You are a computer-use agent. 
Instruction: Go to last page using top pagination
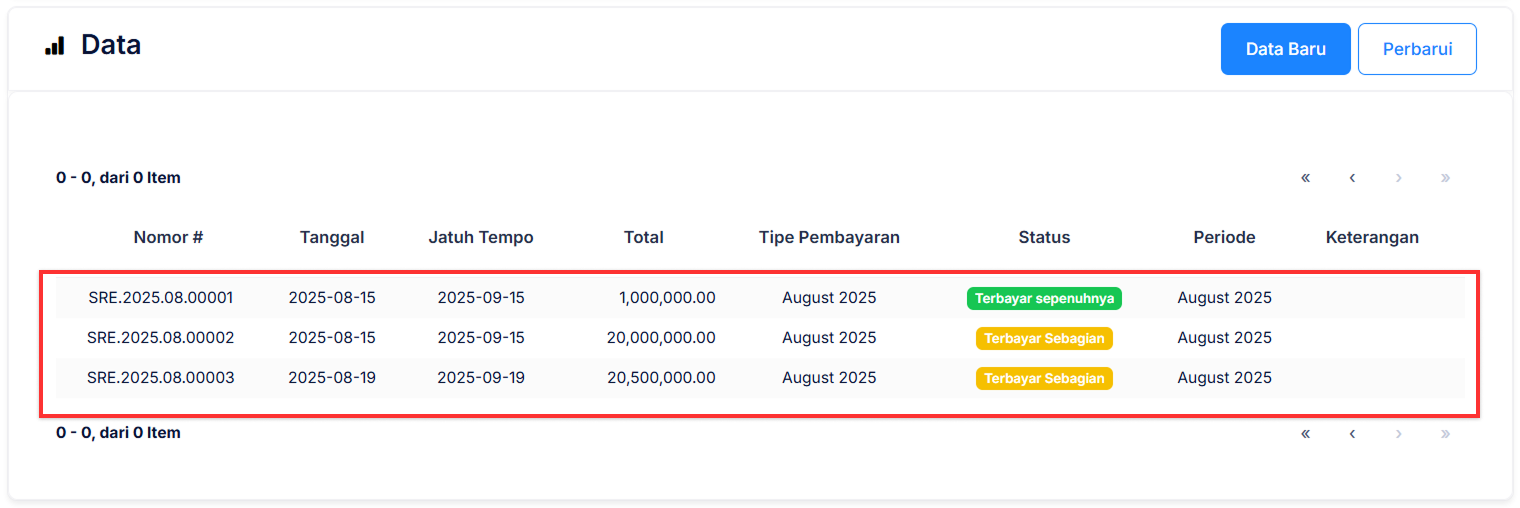coord(1445,178)
